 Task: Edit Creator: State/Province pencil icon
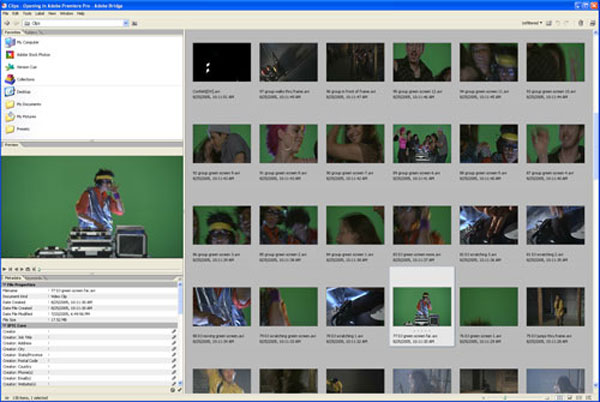[174, 355]
